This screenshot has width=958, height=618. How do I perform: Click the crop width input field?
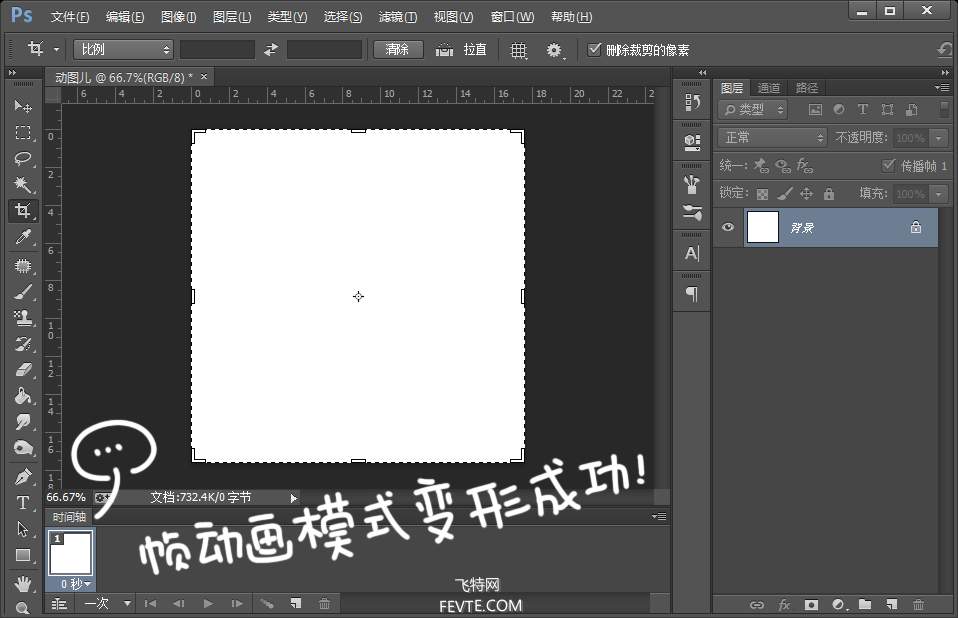(x=217, y=49)
